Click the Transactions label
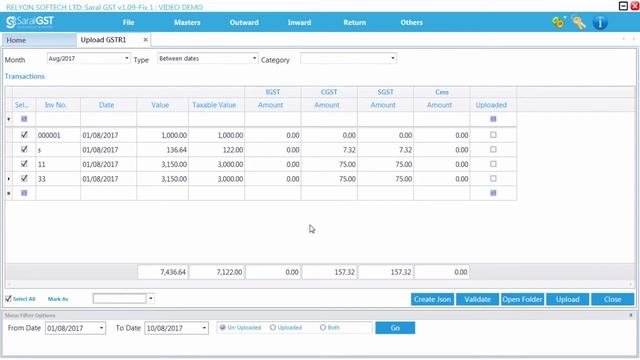 [25, 76]
